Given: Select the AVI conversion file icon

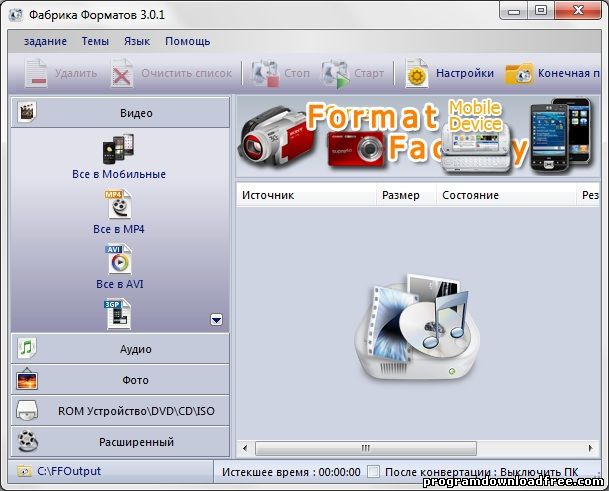Looking at the screenshot, I should [118, 259].
